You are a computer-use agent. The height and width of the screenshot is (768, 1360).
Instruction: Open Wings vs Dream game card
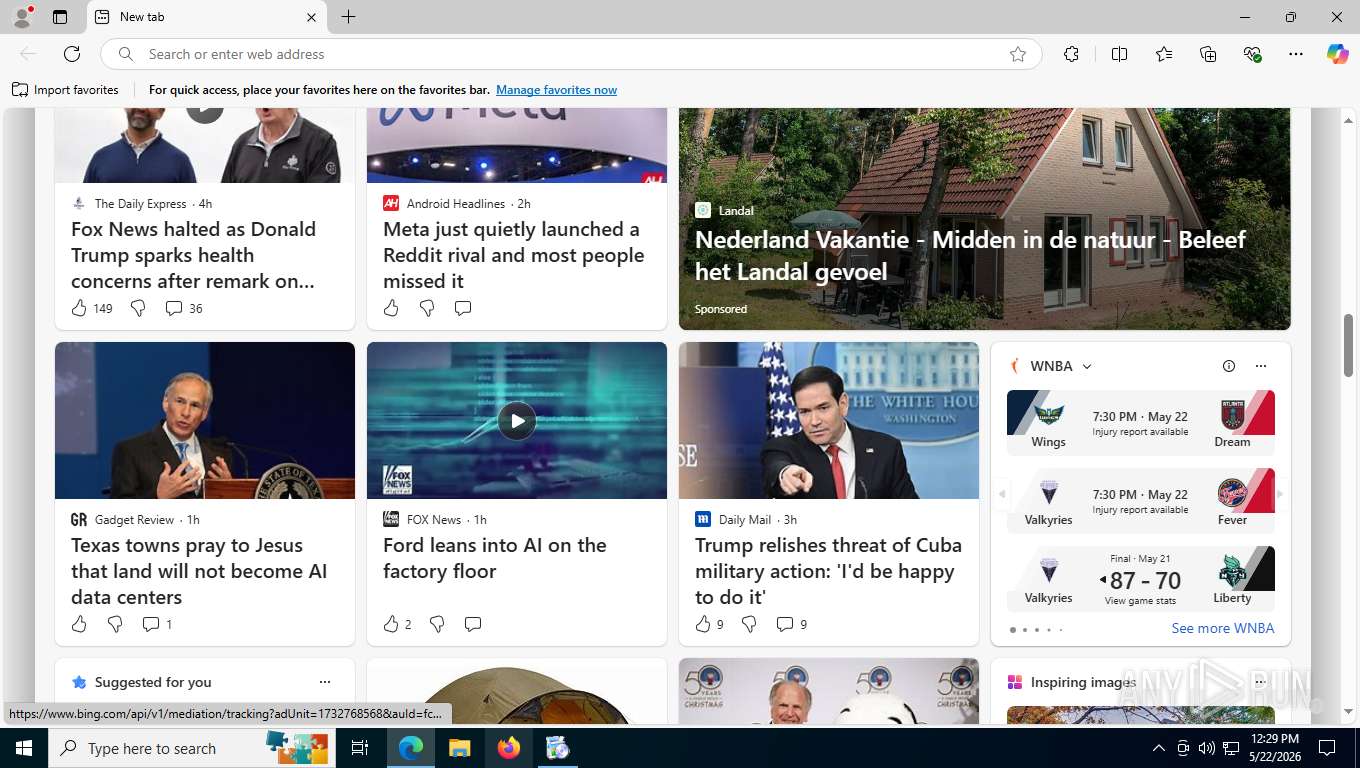click(1141, 422)
